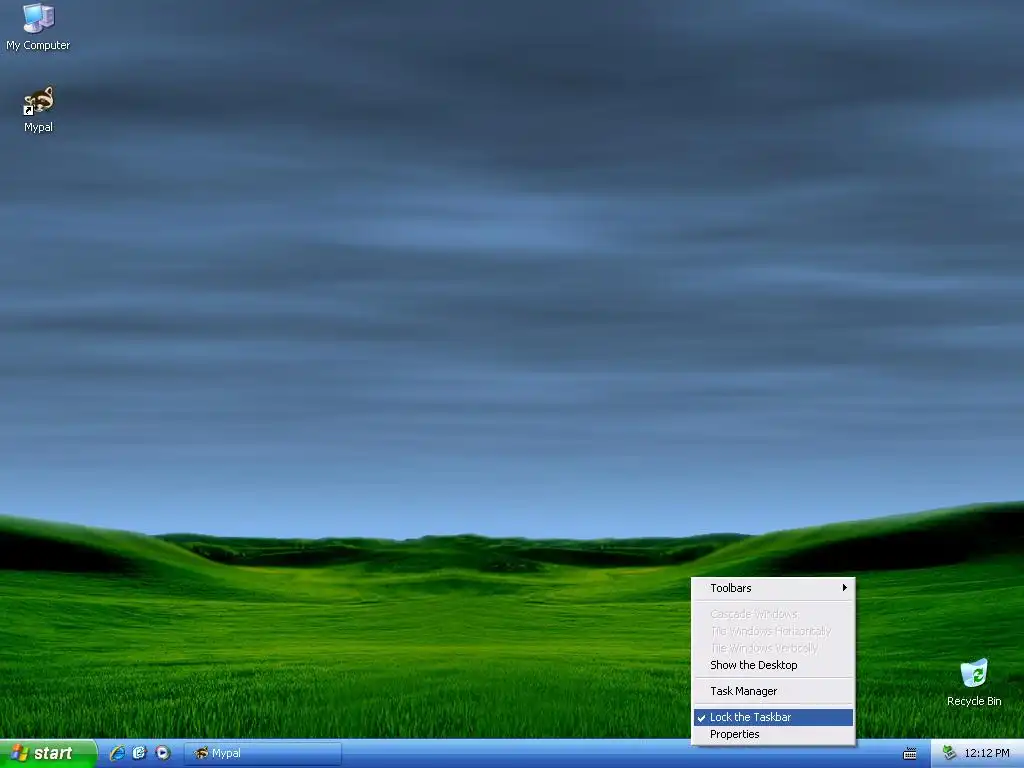Launch Internet Explorer from Quick Launch
Screen dimensions: 1024x768
coord(118,753)
